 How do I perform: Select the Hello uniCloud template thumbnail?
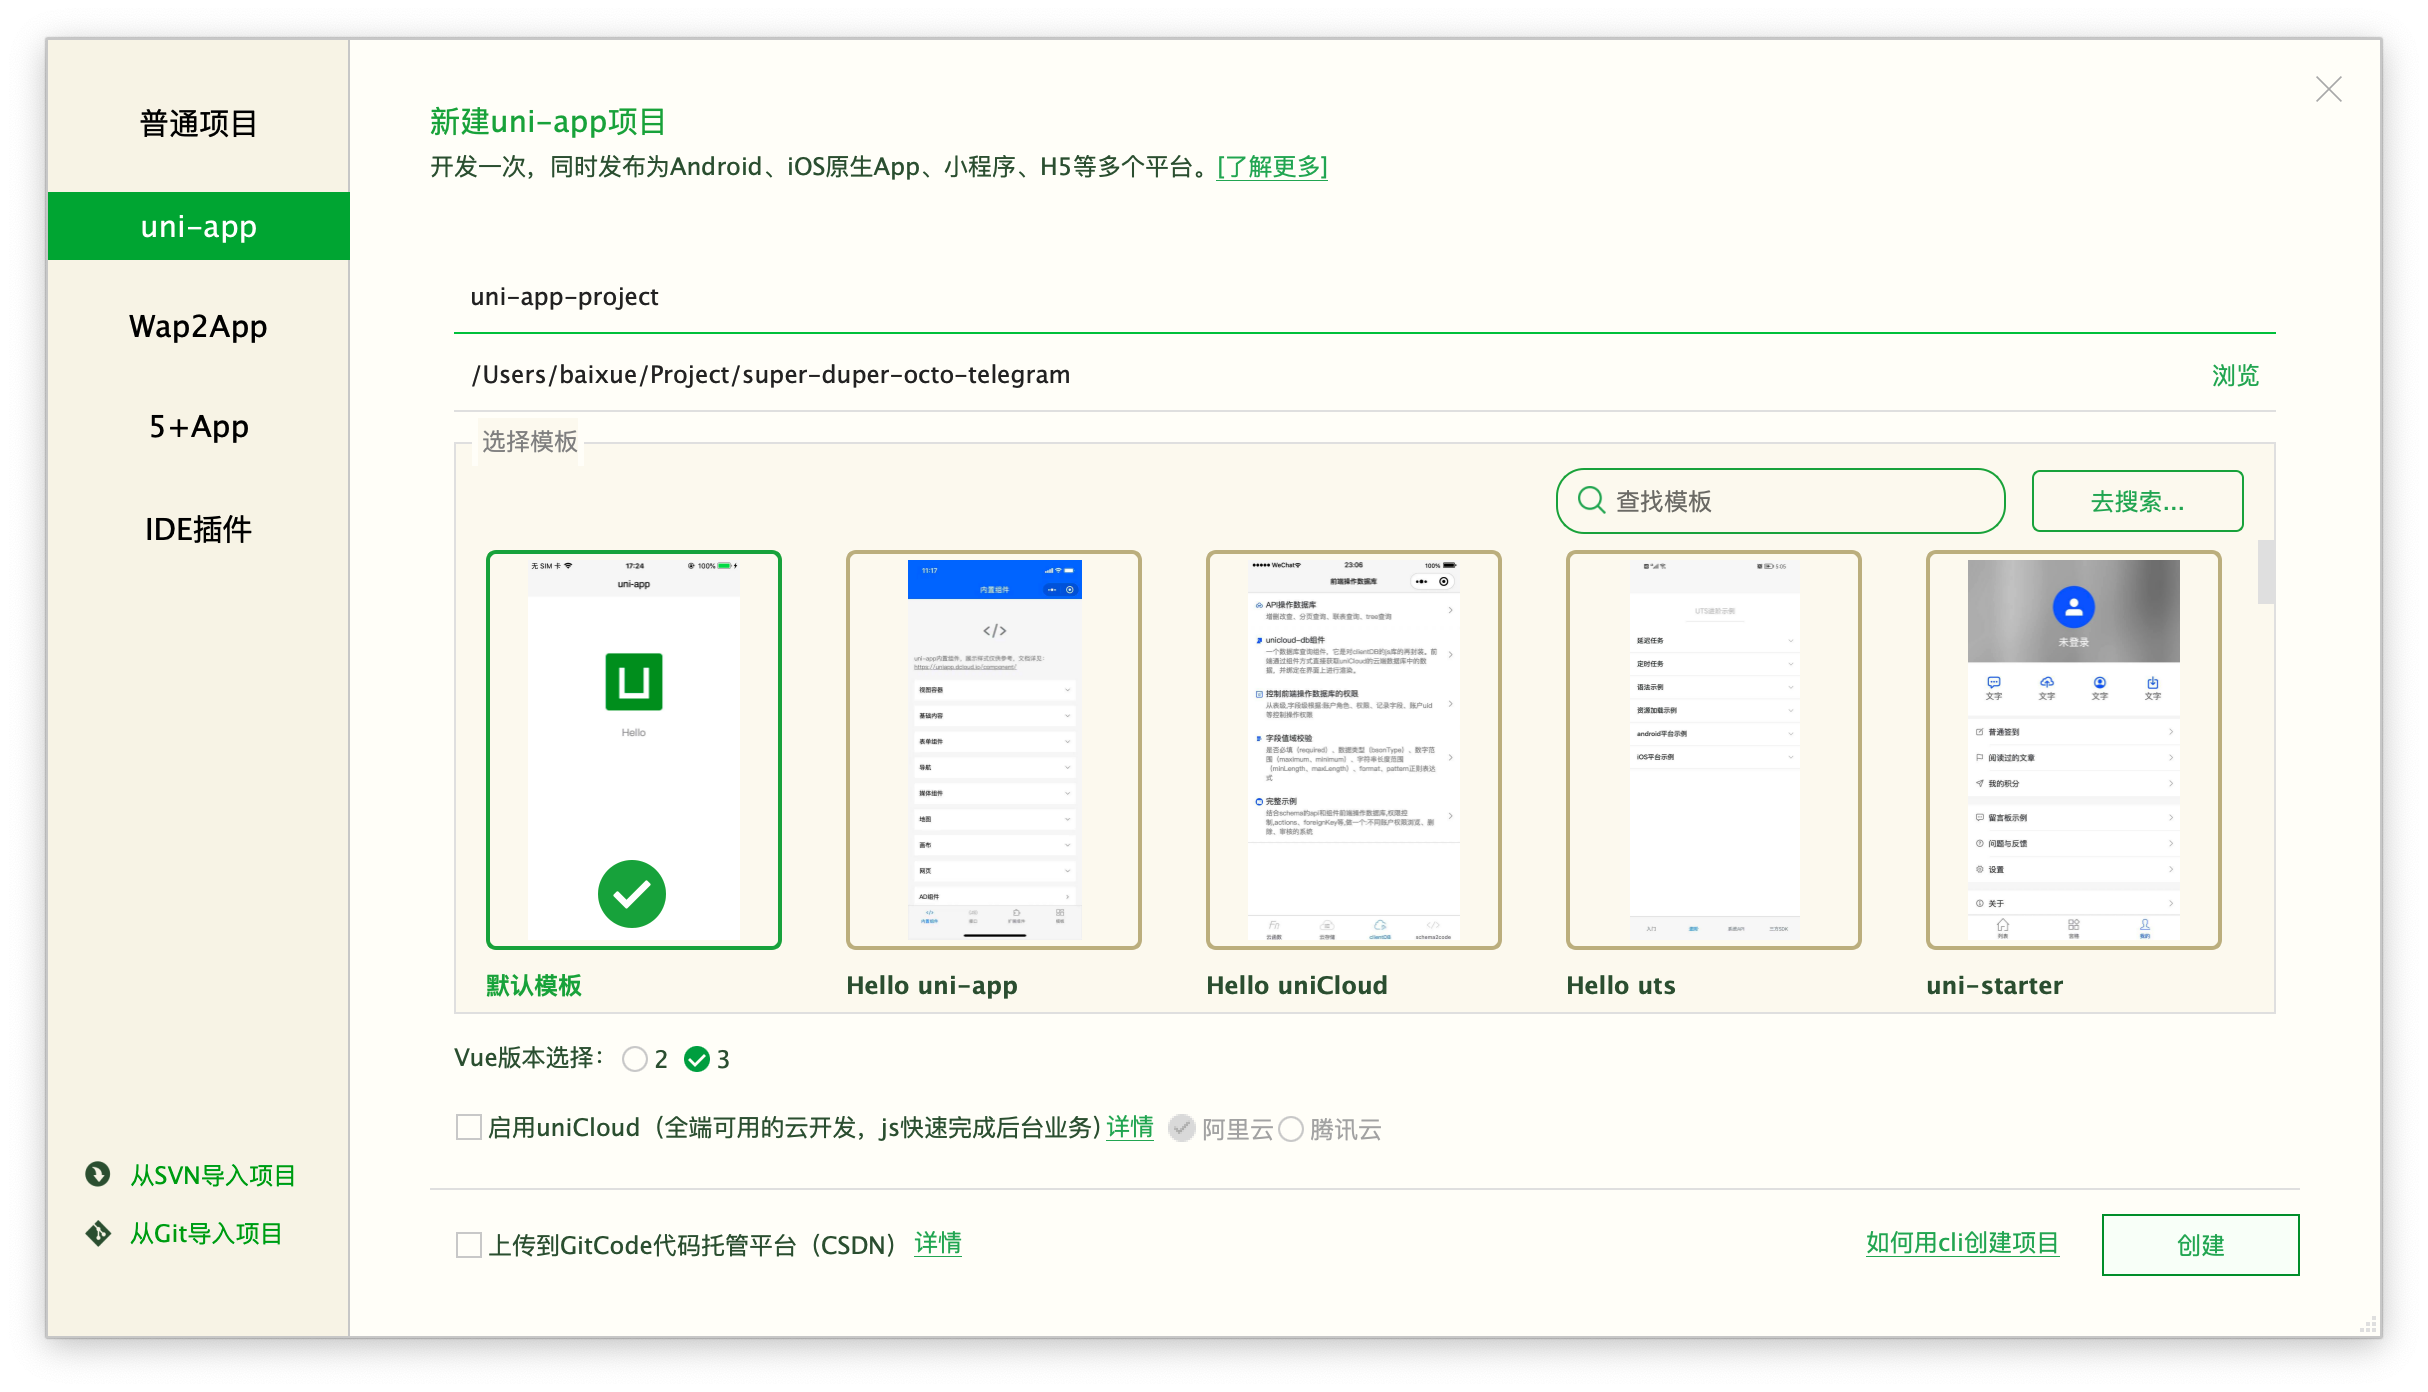(1353, 749)
